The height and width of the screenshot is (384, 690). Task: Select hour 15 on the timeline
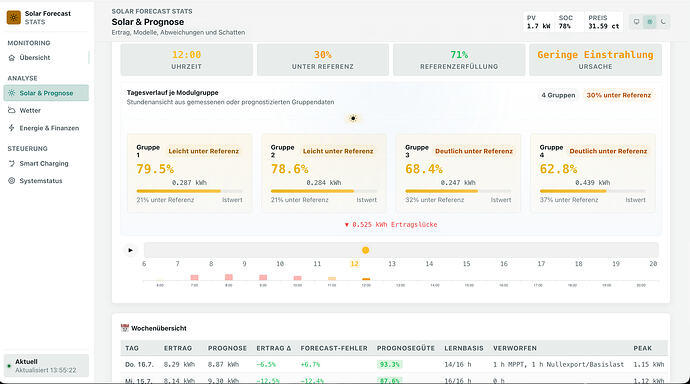click(466, 264)
